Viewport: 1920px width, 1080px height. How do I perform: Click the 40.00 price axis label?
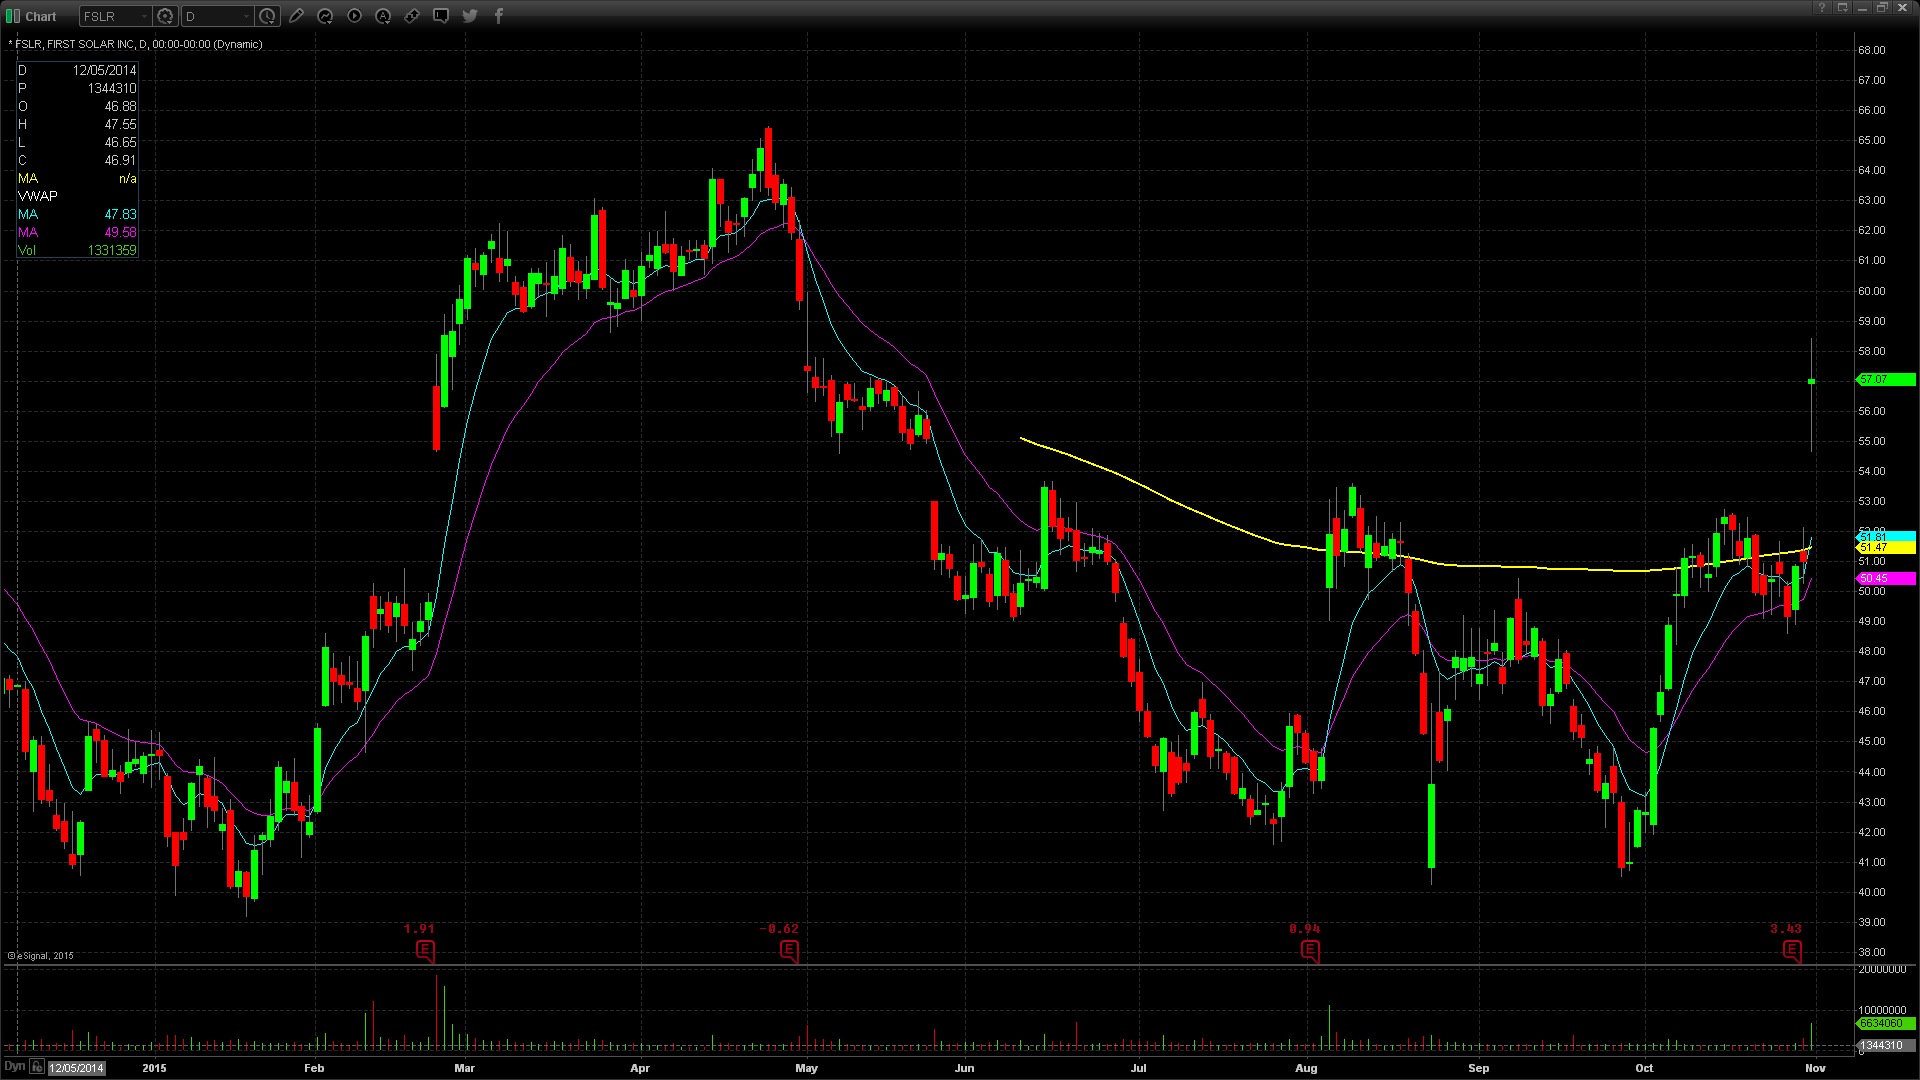(1871, 892)
